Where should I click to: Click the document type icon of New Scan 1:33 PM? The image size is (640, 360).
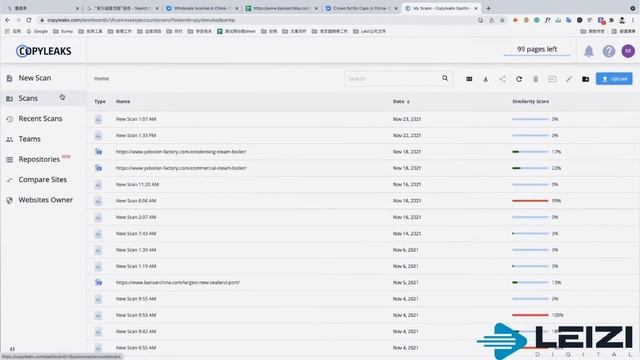pos(98,136)
